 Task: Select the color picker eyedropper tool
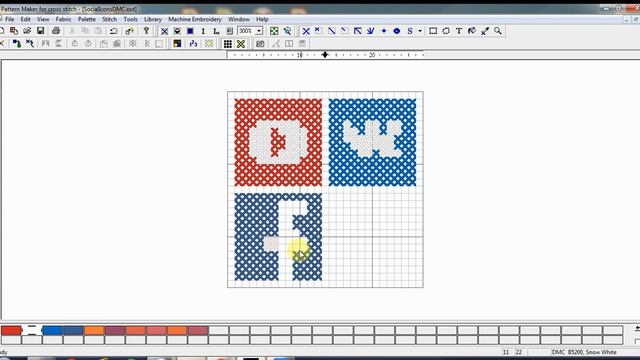coord(485,31)
